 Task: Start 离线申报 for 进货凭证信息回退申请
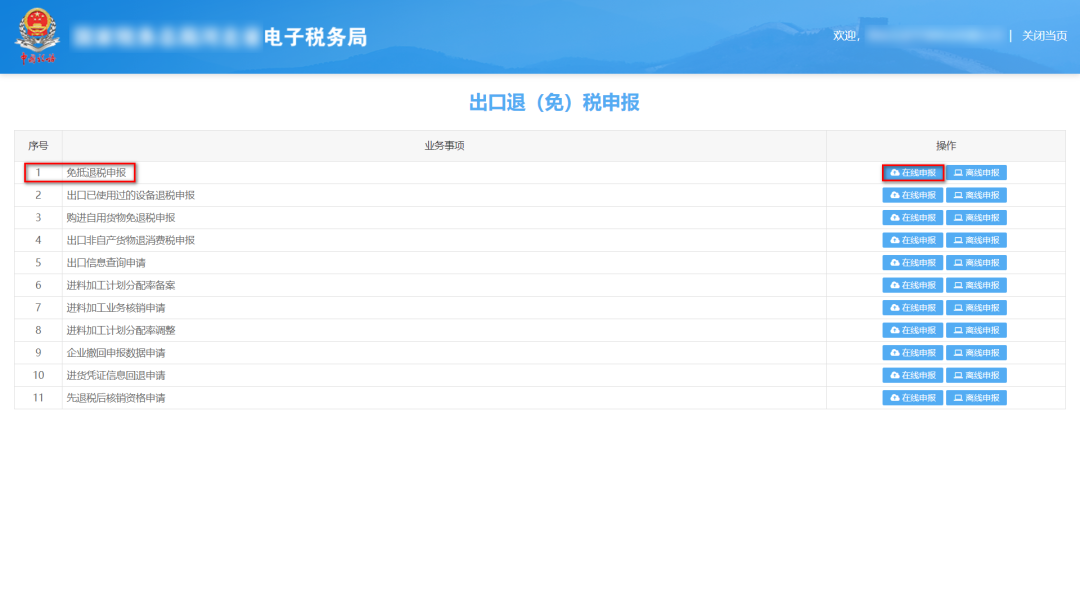pos(976,375)
